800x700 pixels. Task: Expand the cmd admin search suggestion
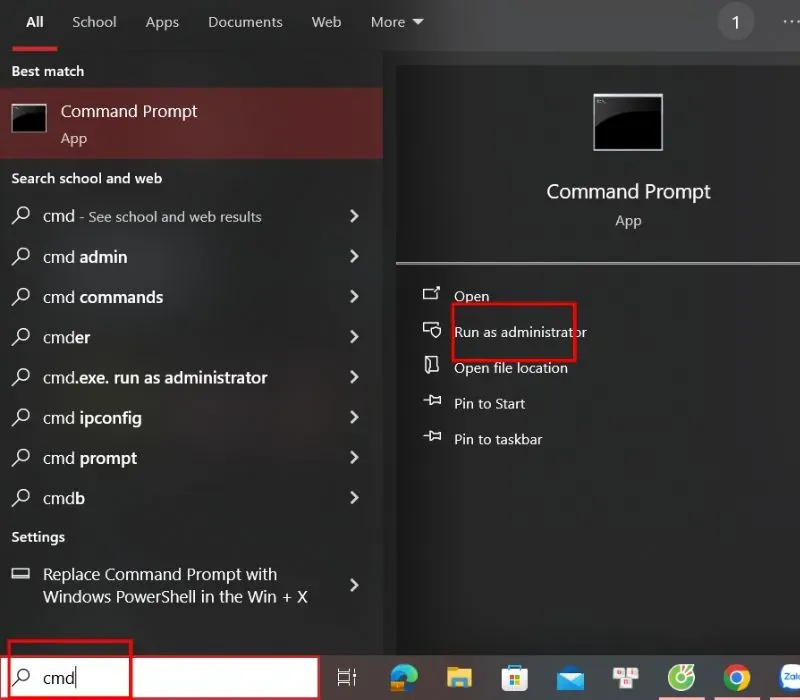(x=354, y=257)
